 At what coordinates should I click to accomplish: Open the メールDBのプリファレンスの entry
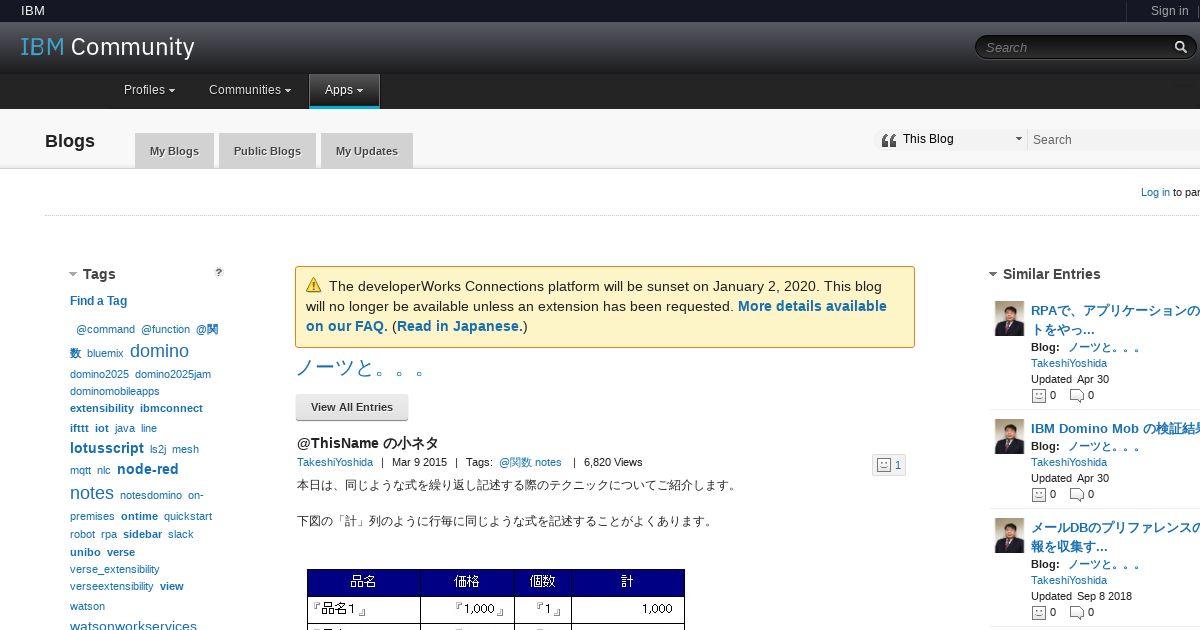click(x=1115, y=536)
